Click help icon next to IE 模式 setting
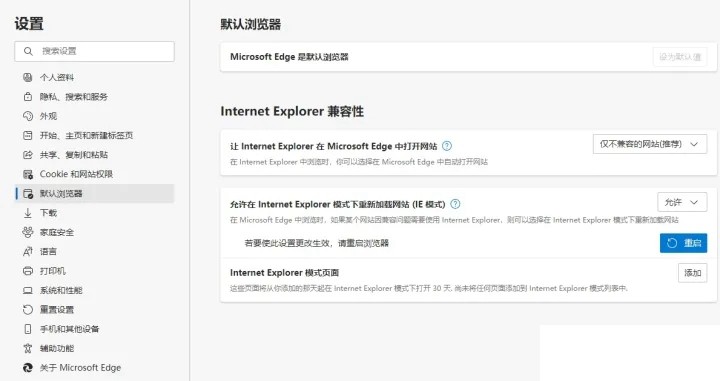The image size is (720, 381). (x=455, y=204)
